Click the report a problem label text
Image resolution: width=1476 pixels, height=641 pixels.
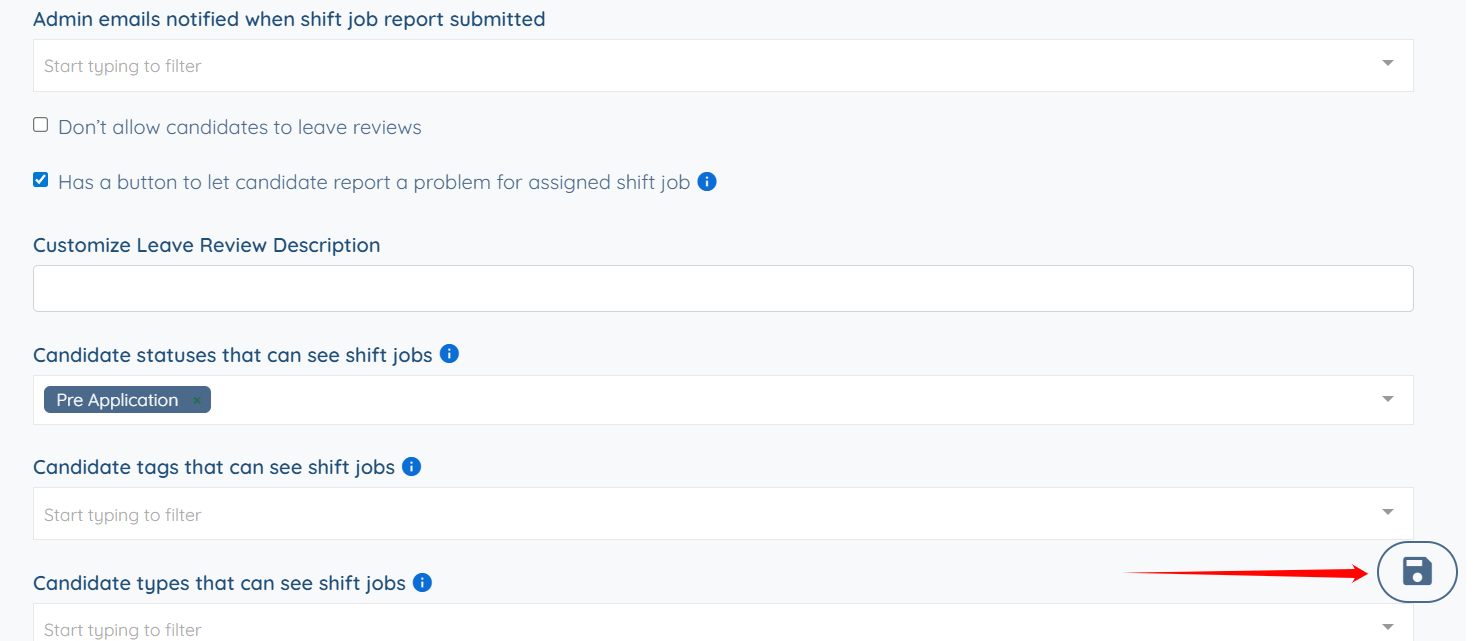[374, 183]
